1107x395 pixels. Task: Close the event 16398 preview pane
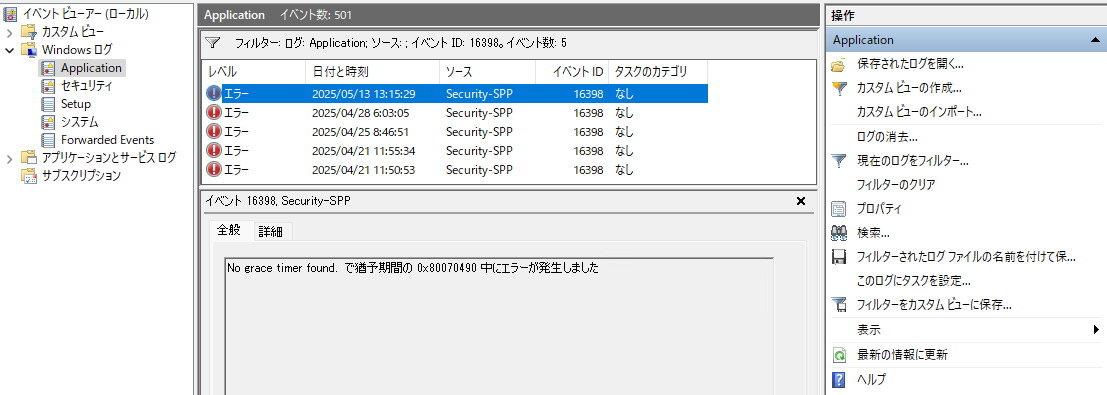coord(801,201)
